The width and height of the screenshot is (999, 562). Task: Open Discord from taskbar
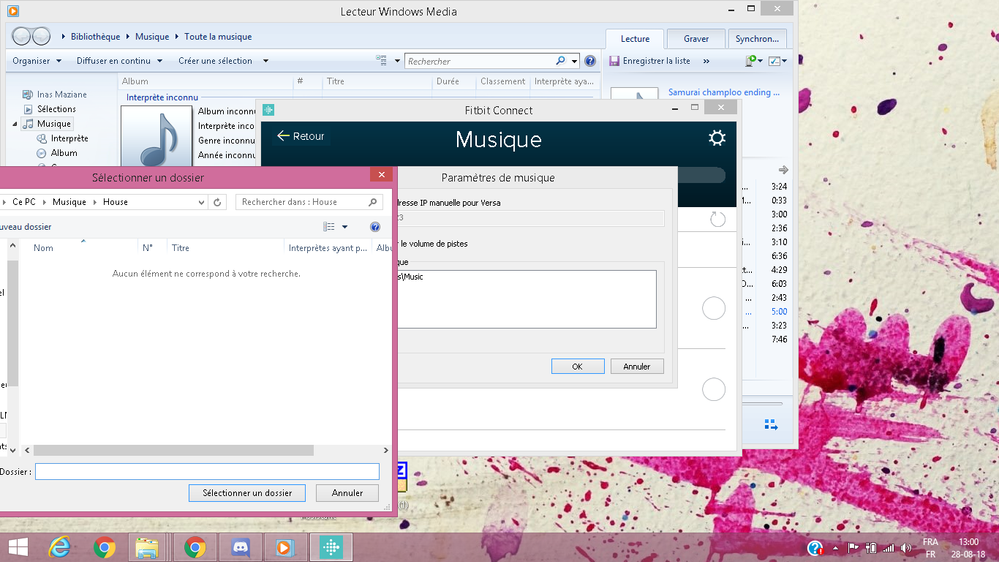[x=240, y=547]
